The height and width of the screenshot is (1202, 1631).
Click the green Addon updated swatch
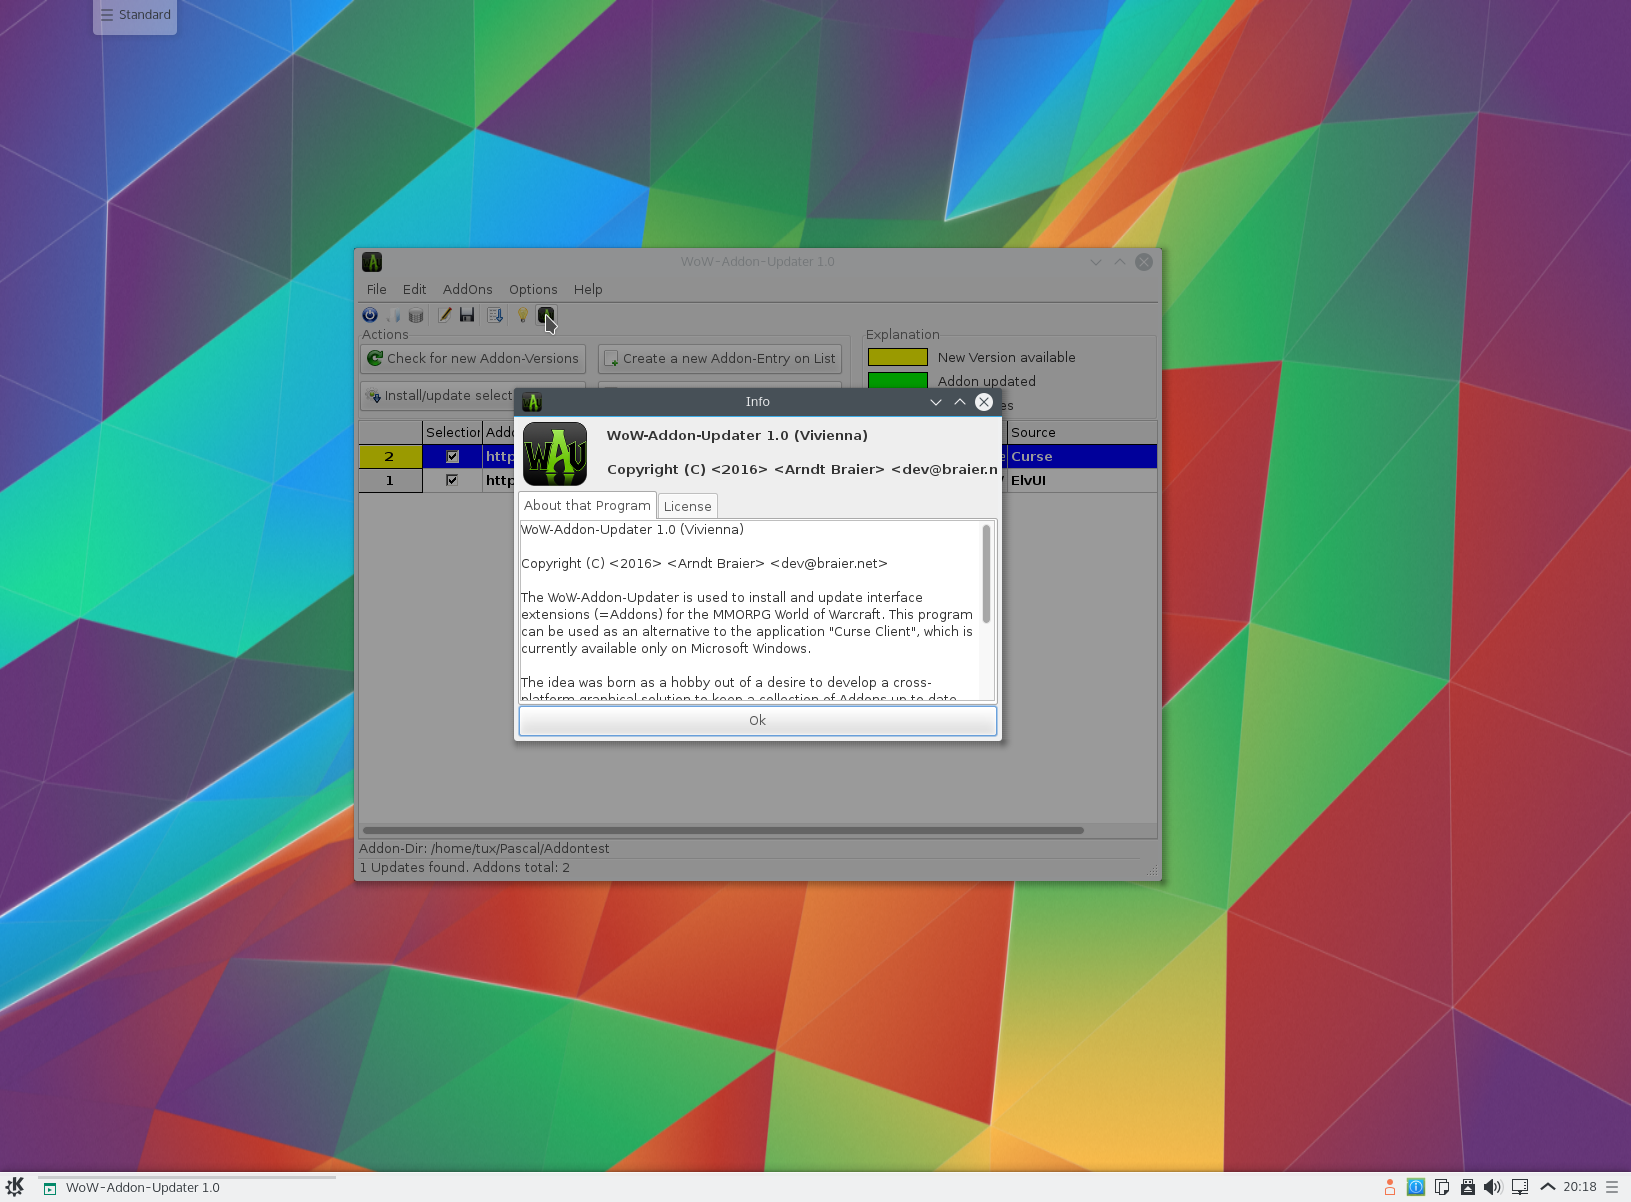pyautogui.click(x=898, y=381)
